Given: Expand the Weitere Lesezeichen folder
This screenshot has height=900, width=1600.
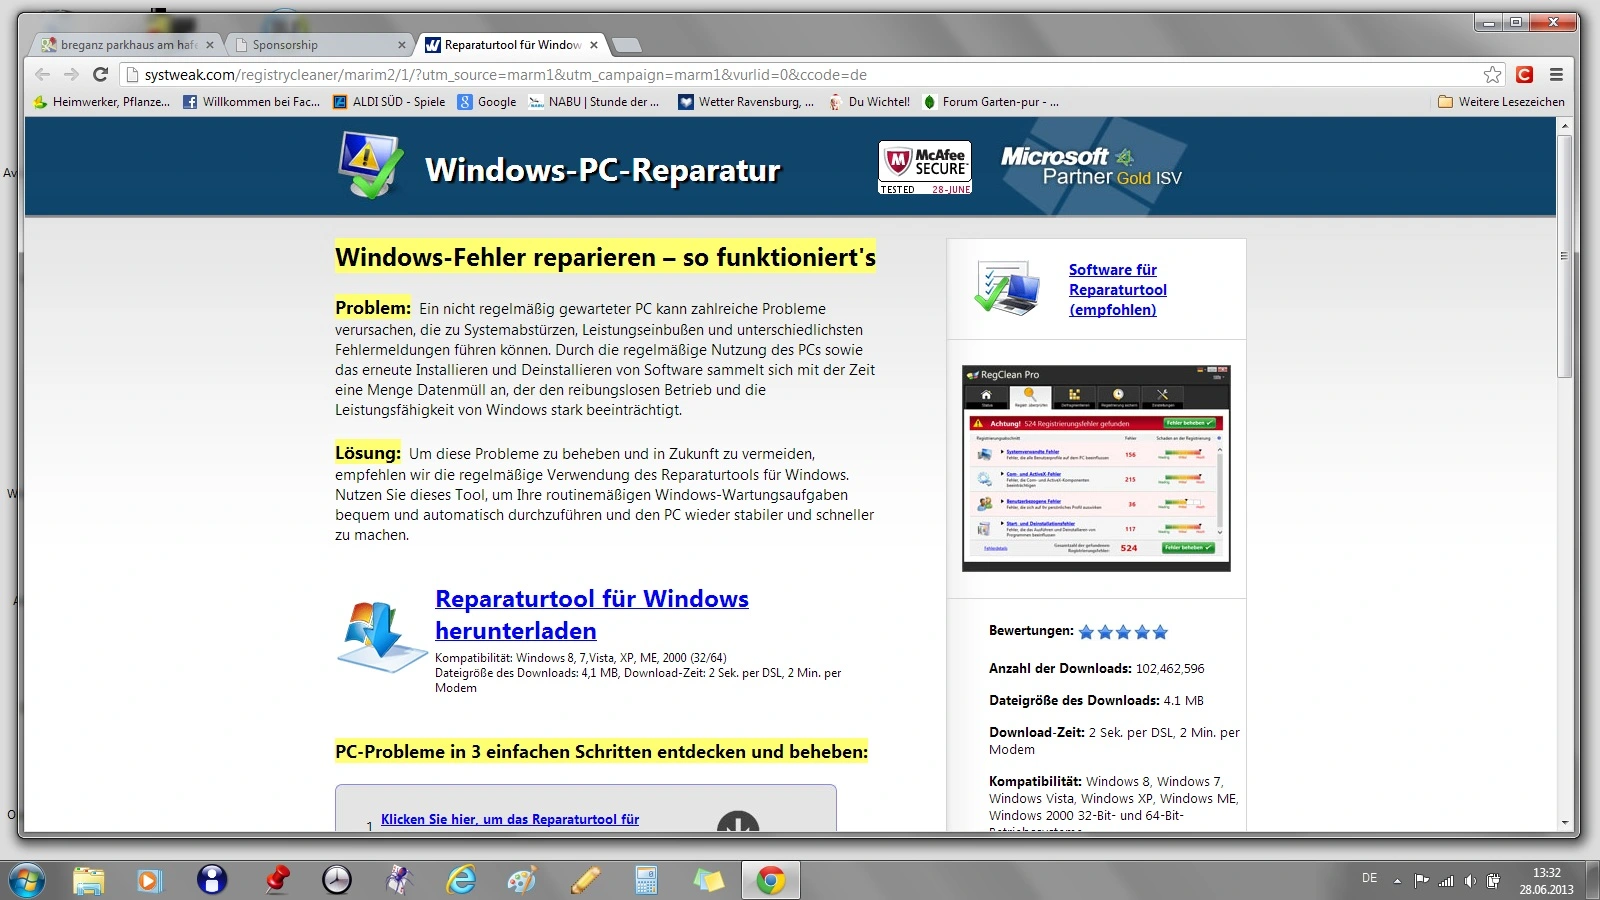Looking at the screenshot, I should coord(1501,102).
